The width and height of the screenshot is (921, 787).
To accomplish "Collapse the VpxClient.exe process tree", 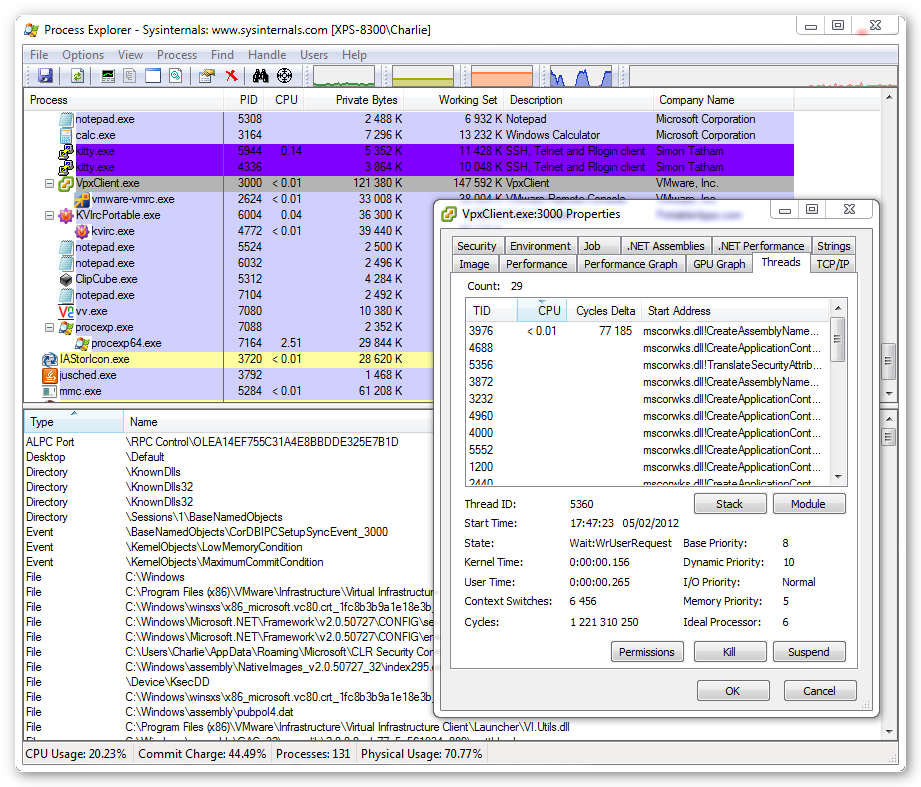I will pos(49,183).
